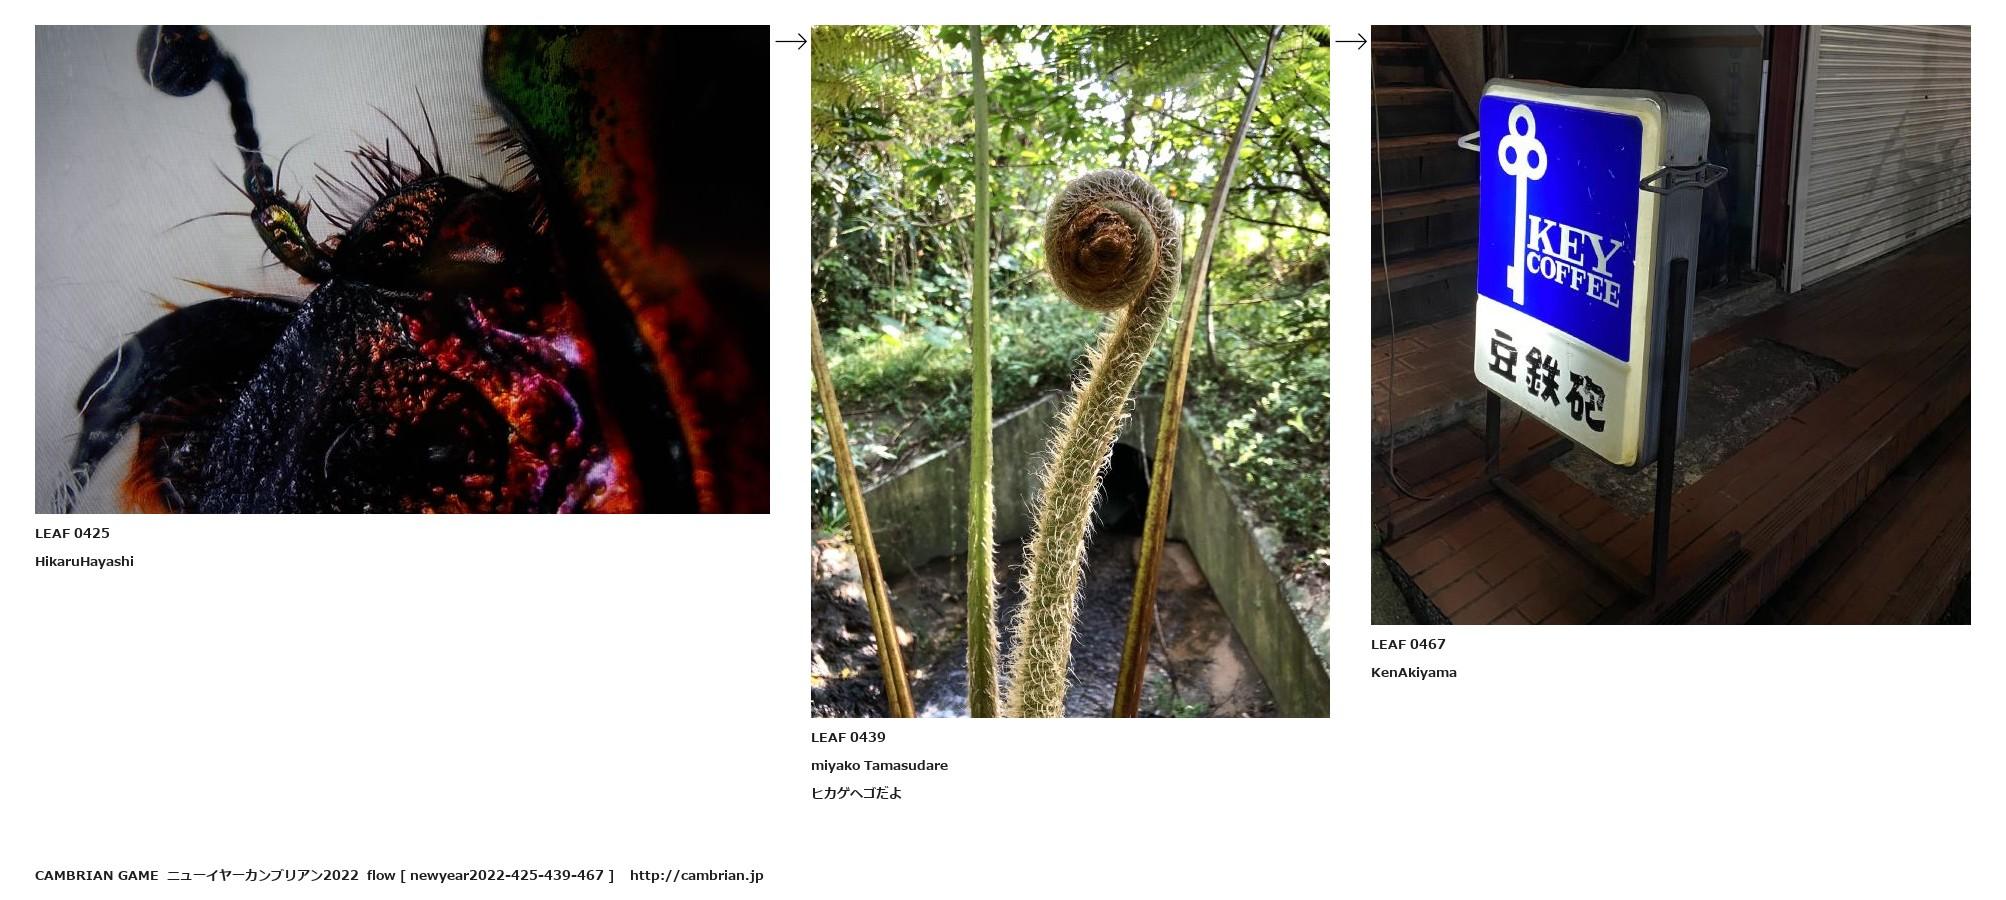Click the CAMBRIAN GAME footer title
This screenshot has height=900, width=2006.
click(96, 876)
